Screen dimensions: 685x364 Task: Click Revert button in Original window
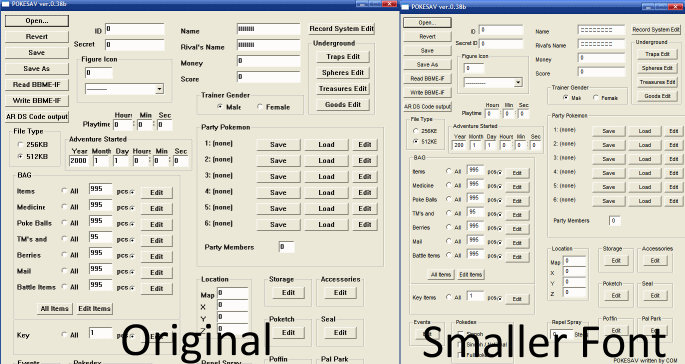coord(37,37)
